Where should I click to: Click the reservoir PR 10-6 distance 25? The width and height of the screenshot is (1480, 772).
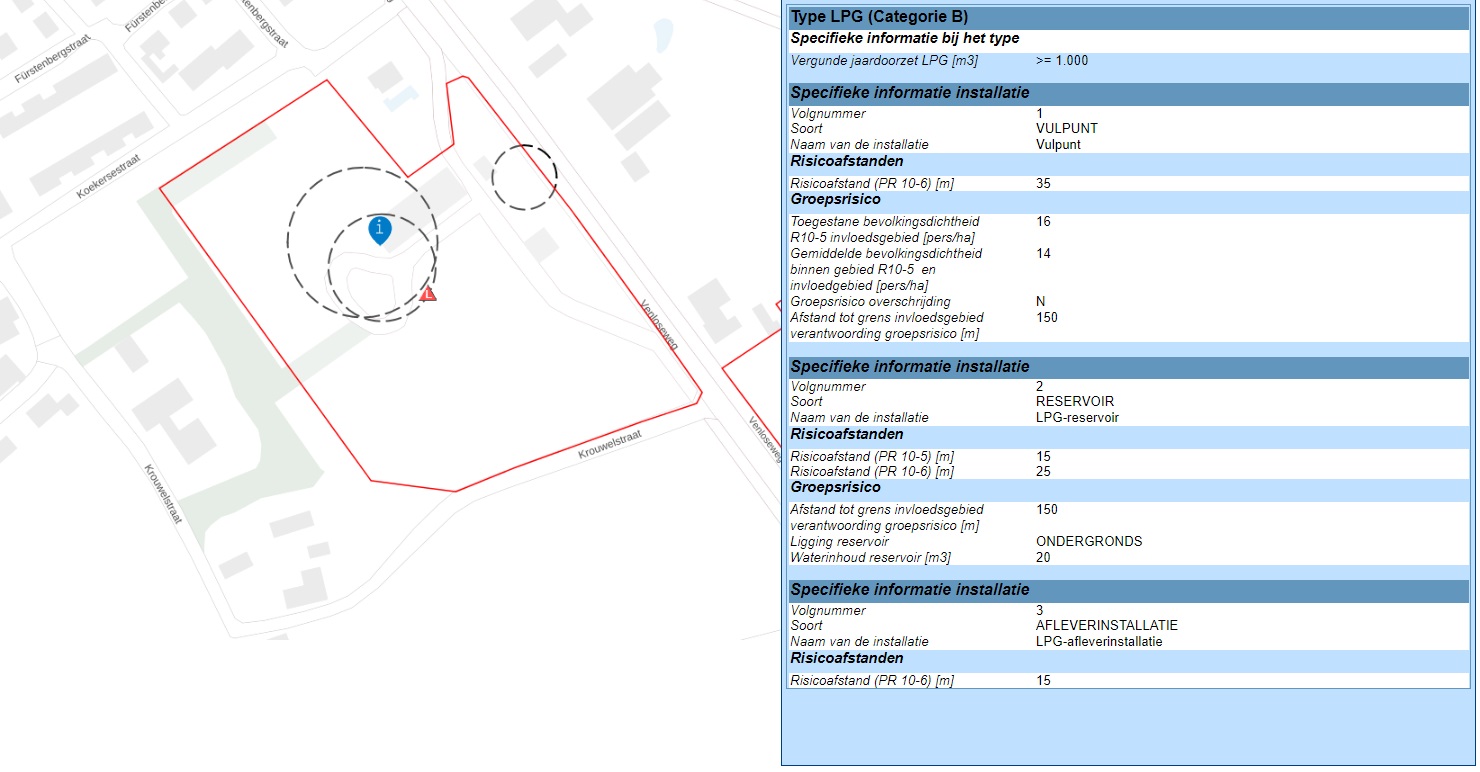coord(1043,471)
